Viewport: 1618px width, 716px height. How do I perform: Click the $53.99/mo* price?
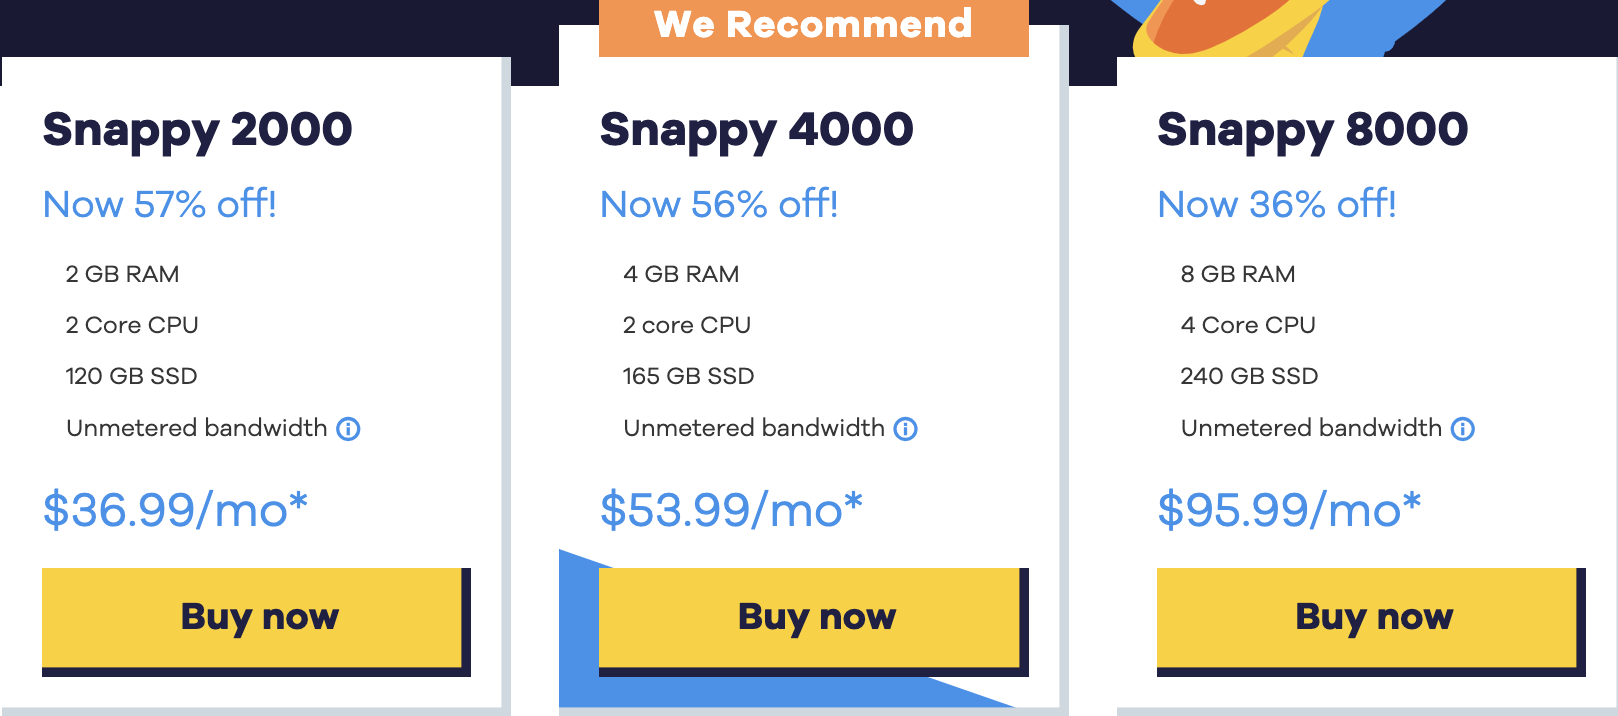click(731, 510)
